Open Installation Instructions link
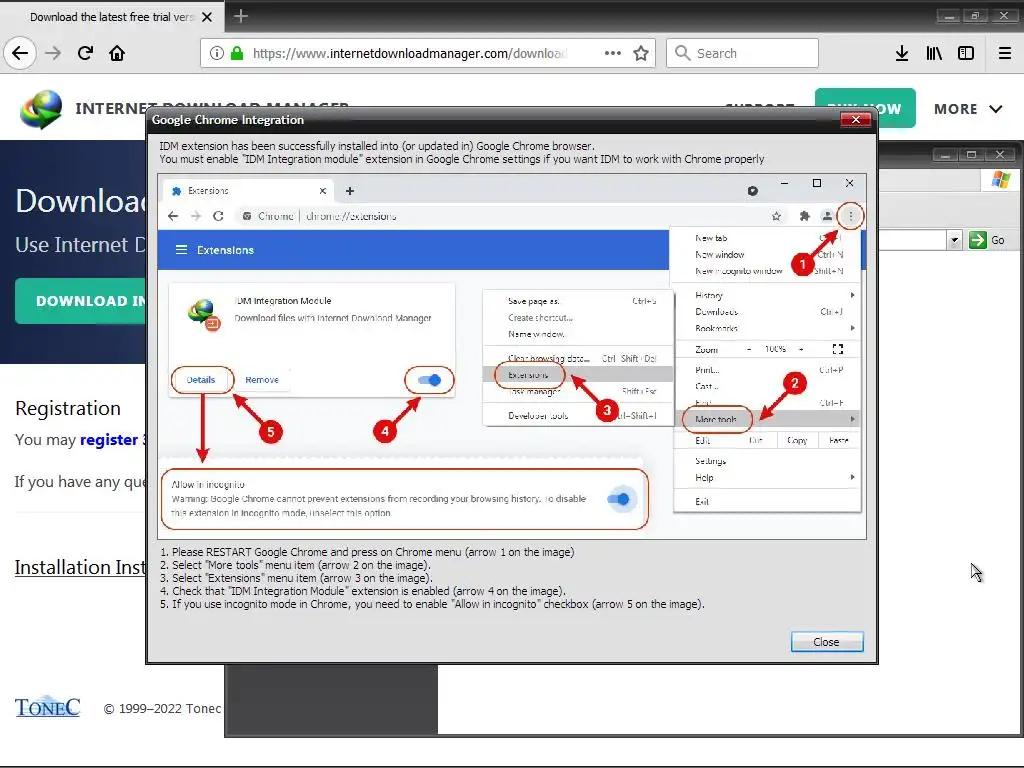The width and height of the screenshot is (1024, 768). [80, 567]
